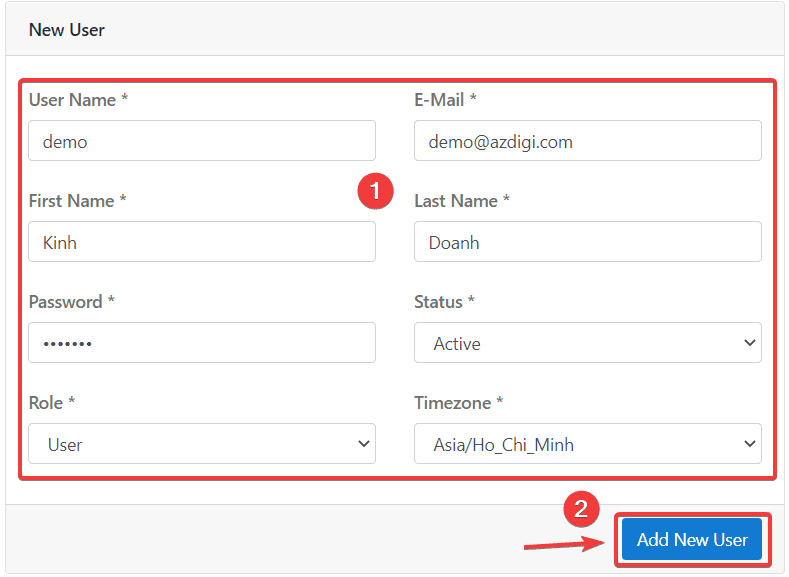Click into the Password field
Viewport: 789px width, 577px height.
(x=202, y=343)
